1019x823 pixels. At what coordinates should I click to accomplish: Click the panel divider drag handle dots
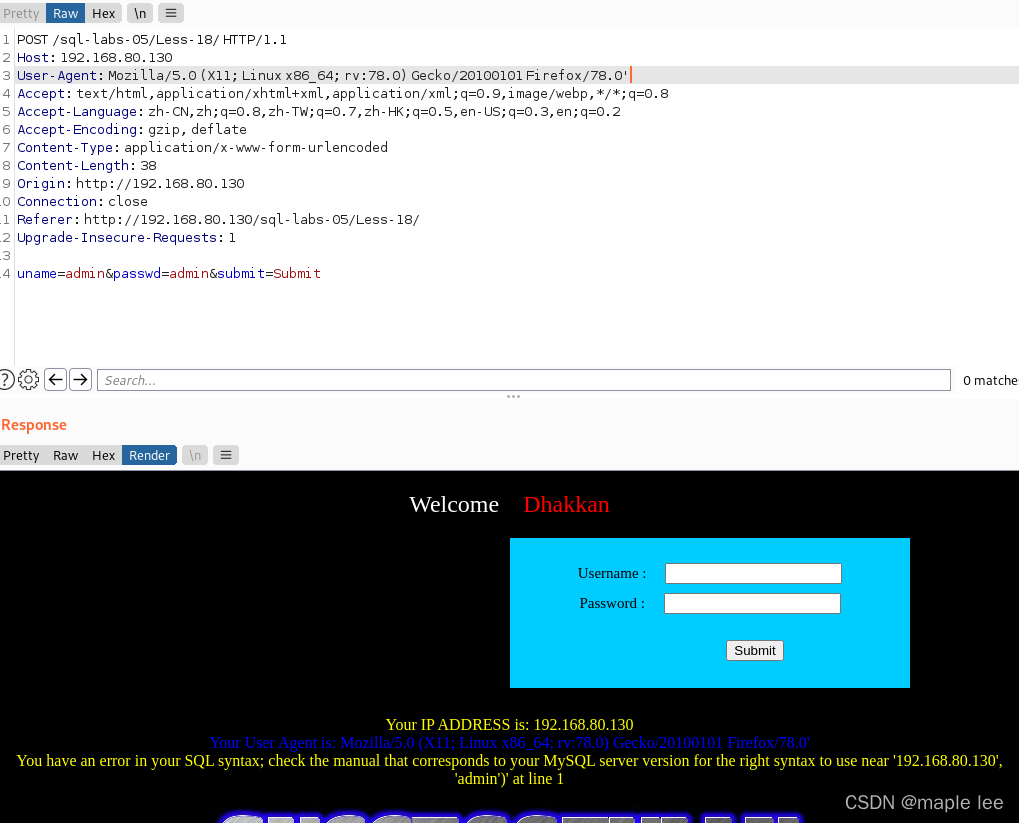513,396
